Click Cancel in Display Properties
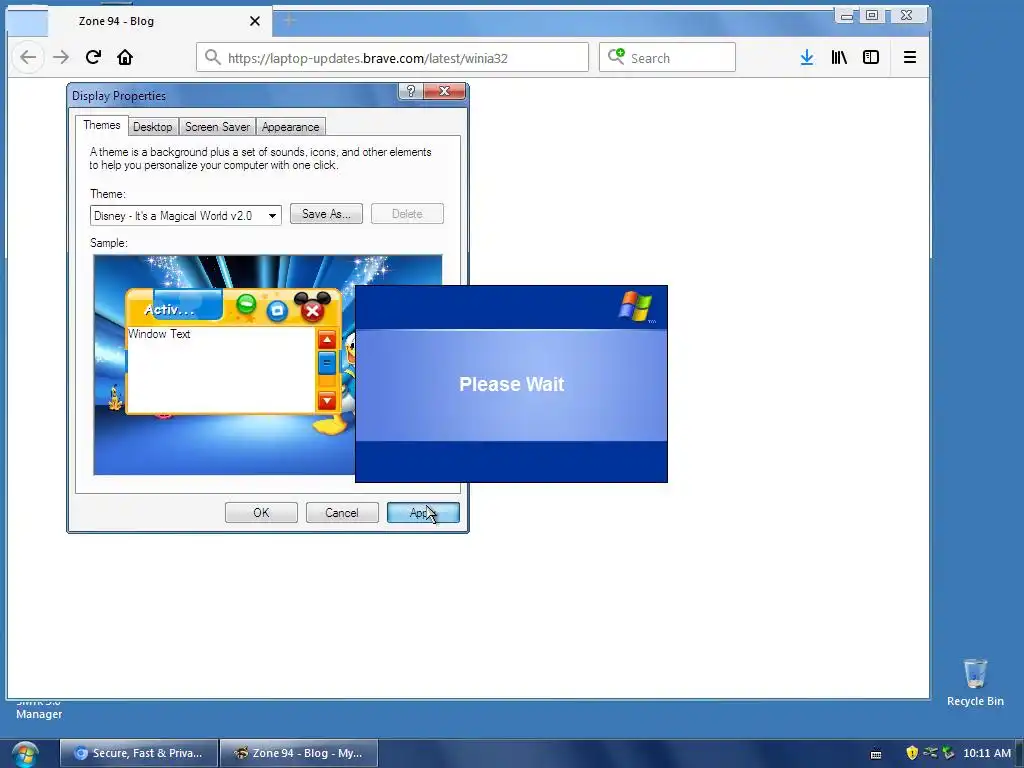 (342, 513)
